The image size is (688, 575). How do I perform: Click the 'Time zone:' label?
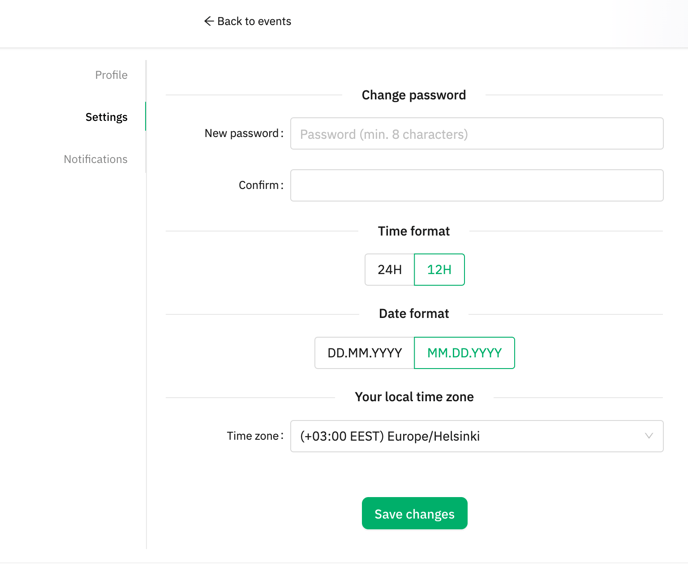[255, 436]
